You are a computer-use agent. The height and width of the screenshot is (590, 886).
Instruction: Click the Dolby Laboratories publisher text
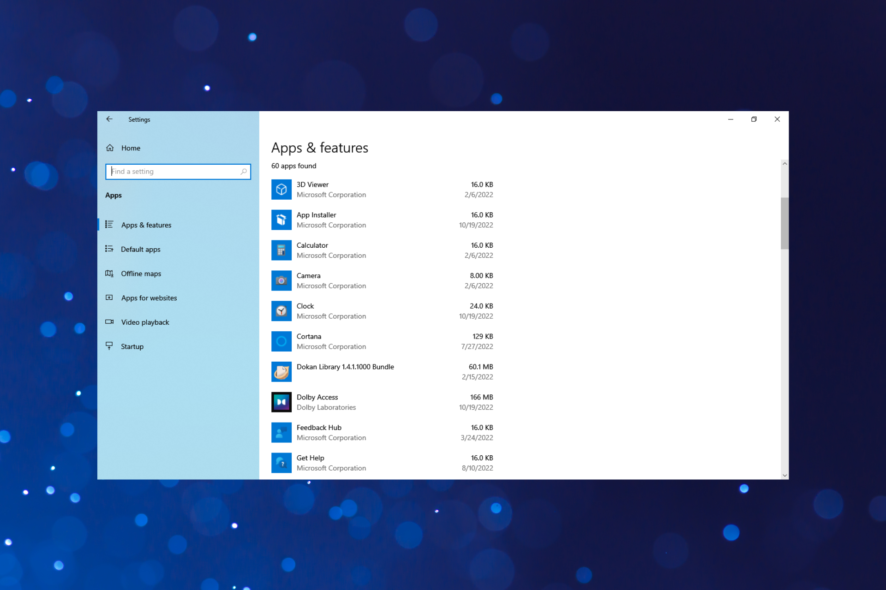pos(326,407)
